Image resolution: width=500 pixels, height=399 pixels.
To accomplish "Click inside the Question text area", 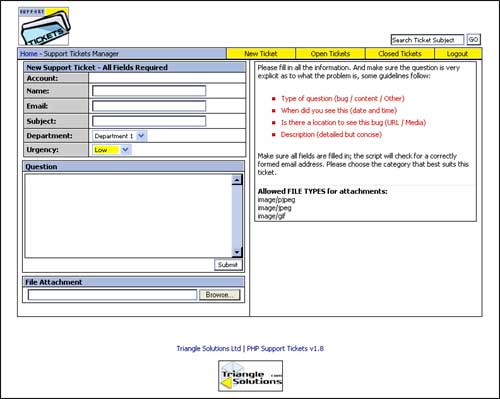I will pyautogui.click(x=128, y=216).
